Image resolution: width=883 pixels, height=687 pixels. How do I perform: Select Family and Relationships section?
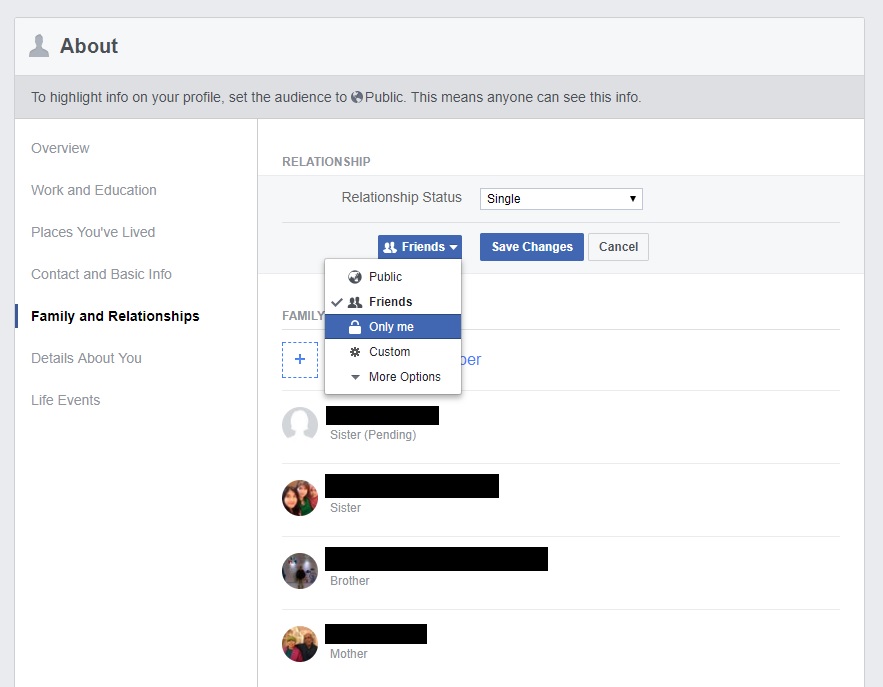pos(115,316)
